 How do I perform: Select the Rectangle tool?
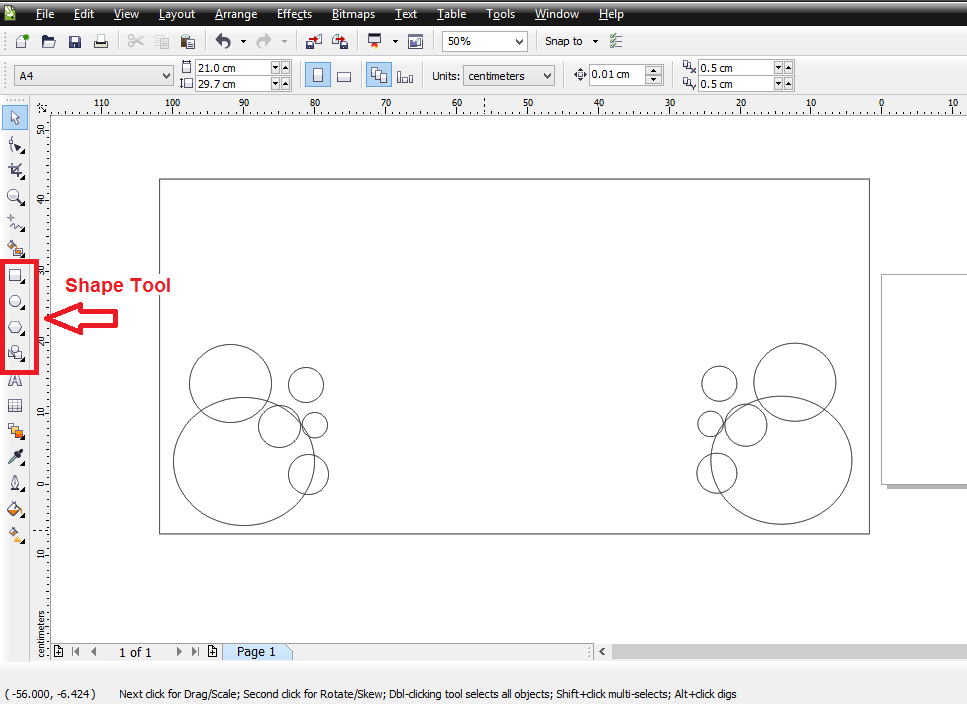(x=15, y=275)
